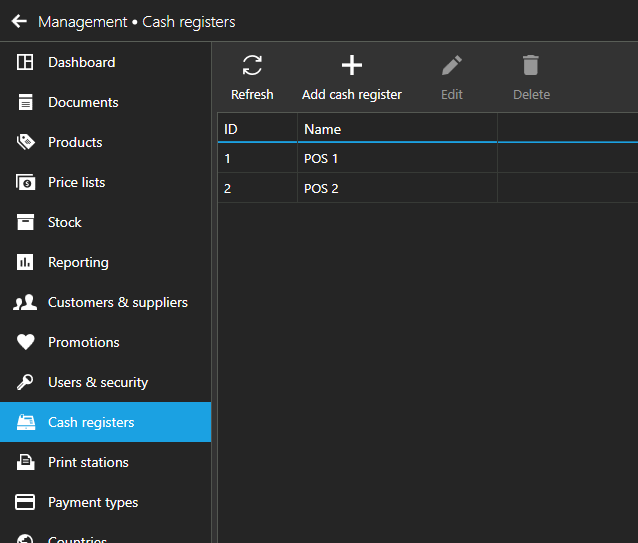
Task: Click the Management • Cash registers title
Action: [137, 22]
